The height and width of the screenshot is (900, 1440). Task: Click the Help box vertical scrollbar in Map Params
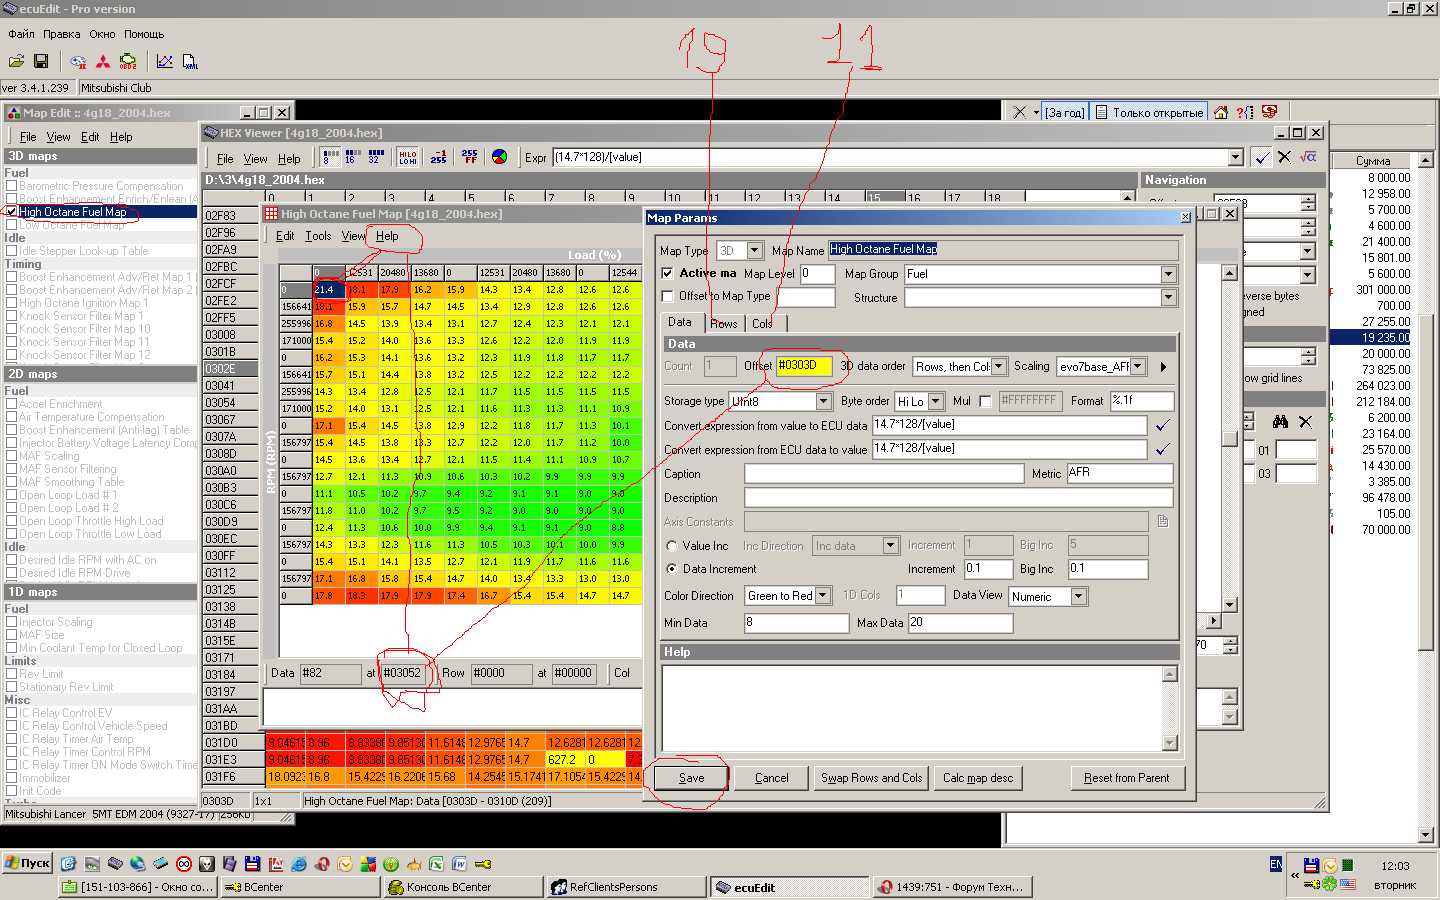click(1170, 708)
